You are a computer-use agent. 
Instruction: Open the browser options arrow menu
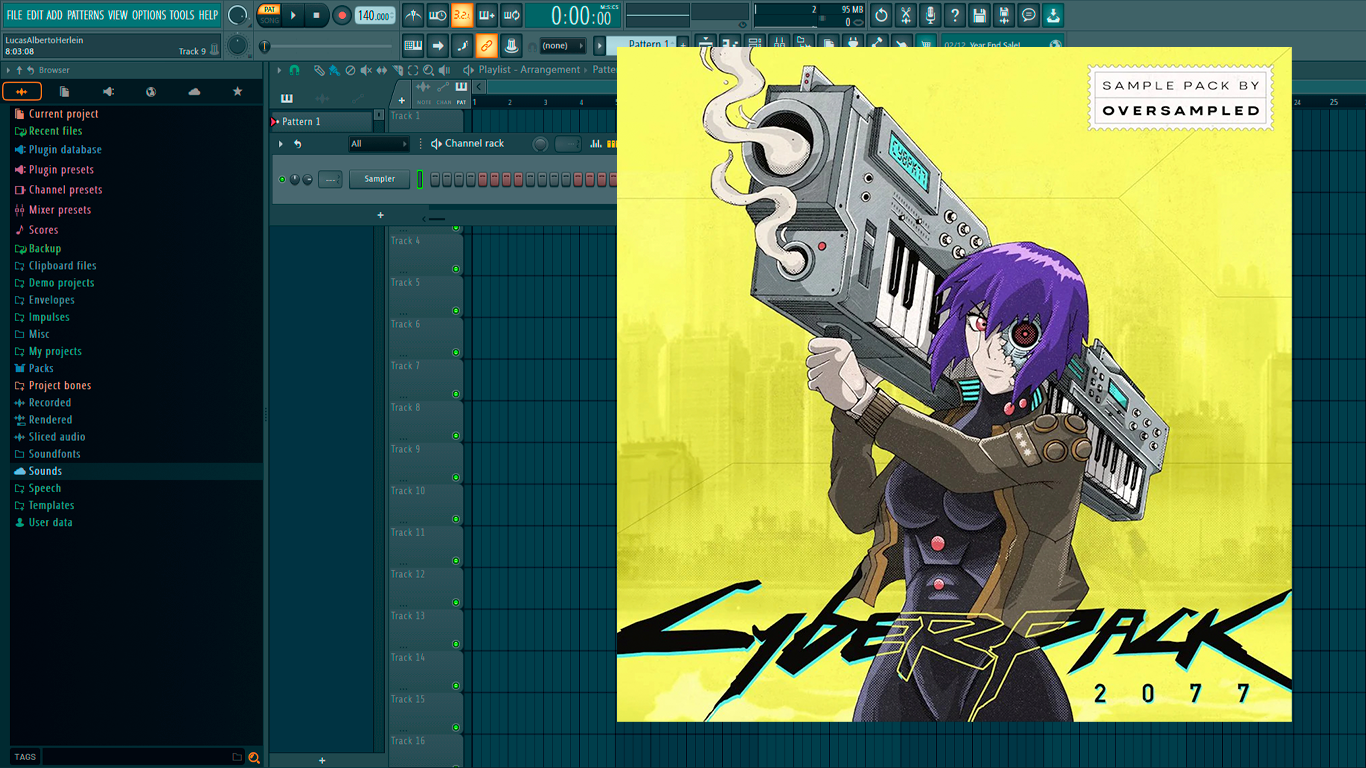coord(9,70)
